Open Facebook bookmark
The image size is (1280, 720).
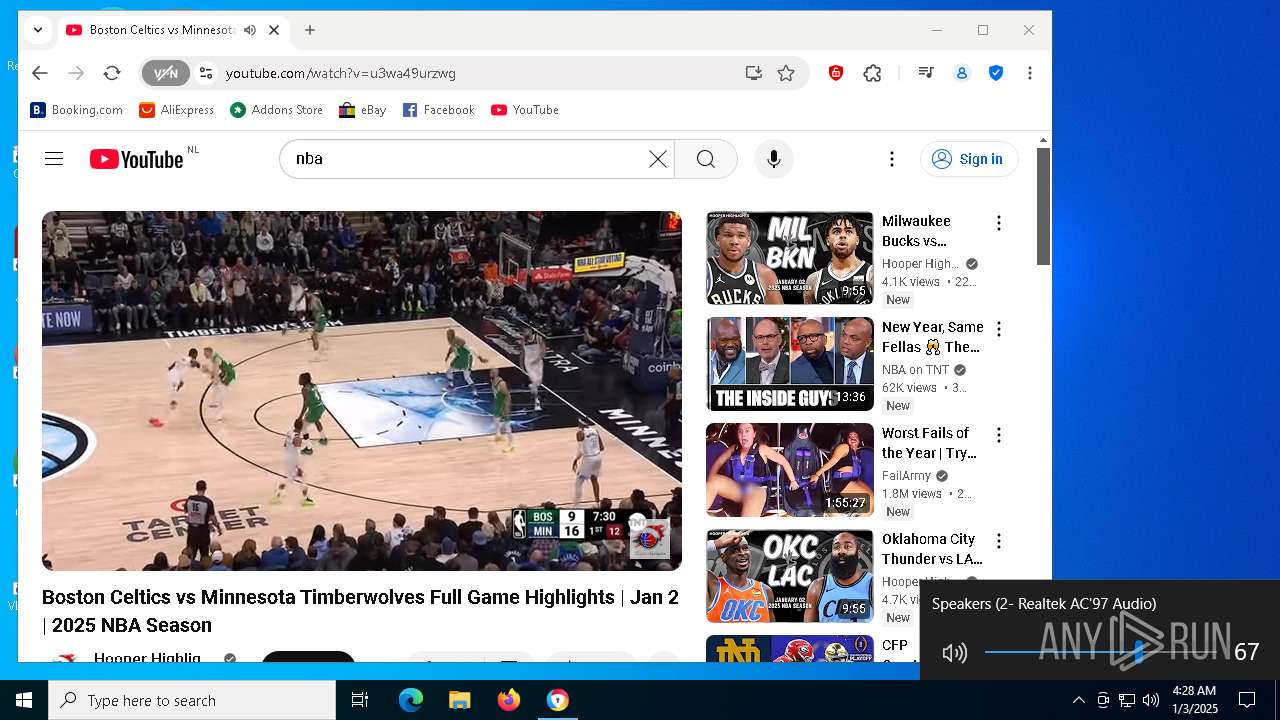(x=439, y=110)
